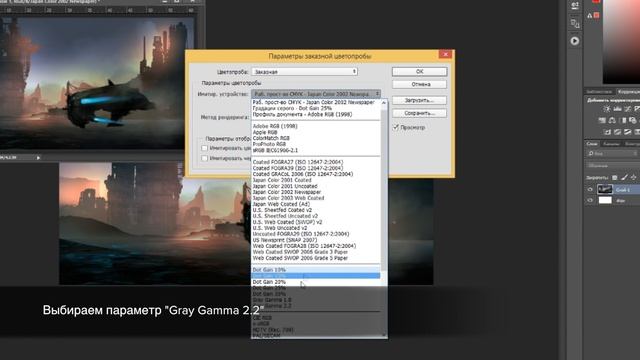This screenshot has width=640, height=360.
Task: Choose Apple RGB profile
Action: [x=316, y=132]
